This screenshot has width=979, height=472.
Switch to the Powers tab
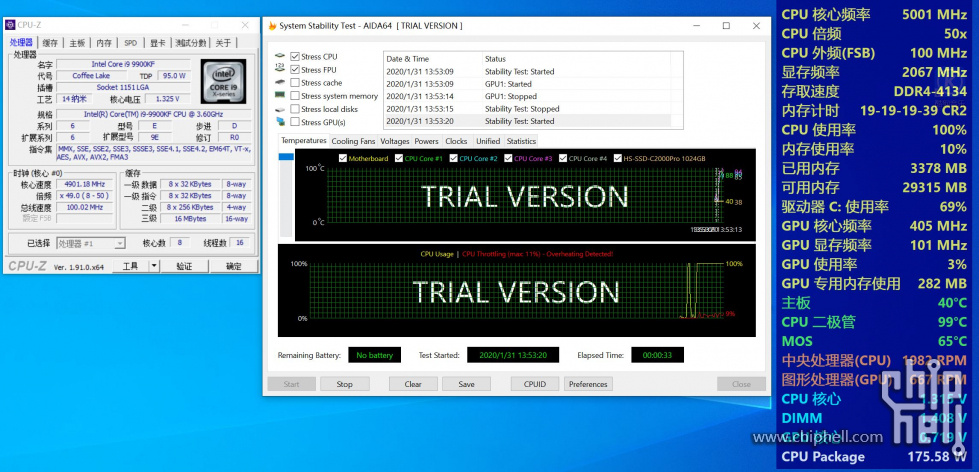pos(426,141)
